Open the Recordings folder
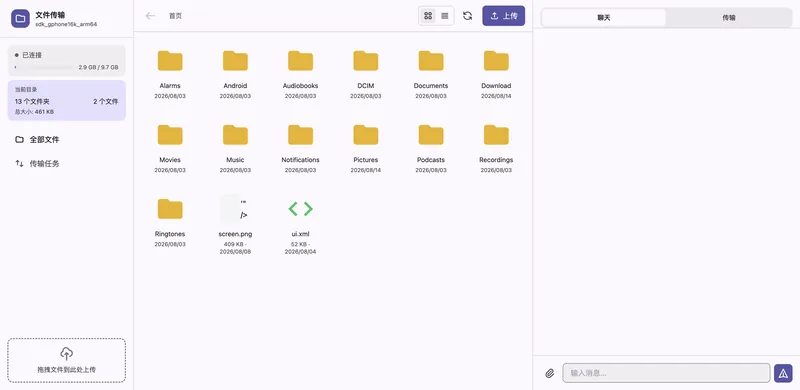This screenshot has height=390, width=800. tap(496, 135)
